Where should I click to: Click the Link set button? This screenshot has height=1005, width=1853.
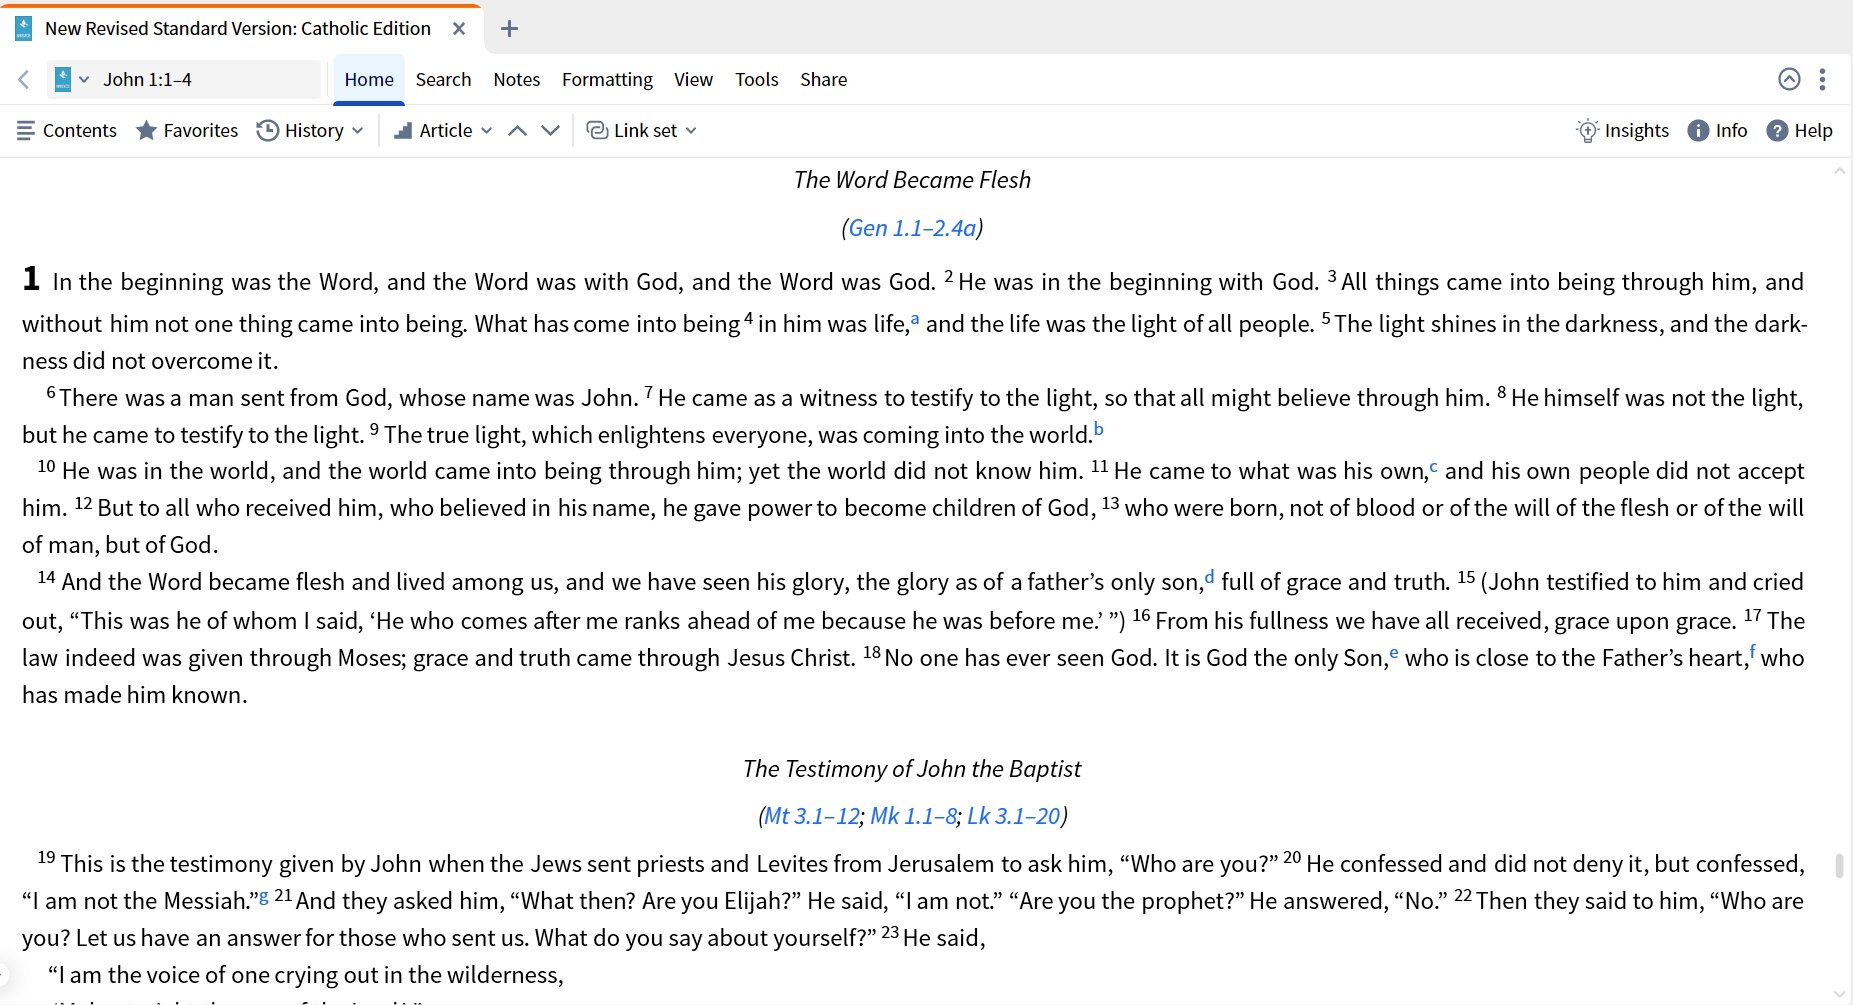pyautogui.click(x=632, y=130)
